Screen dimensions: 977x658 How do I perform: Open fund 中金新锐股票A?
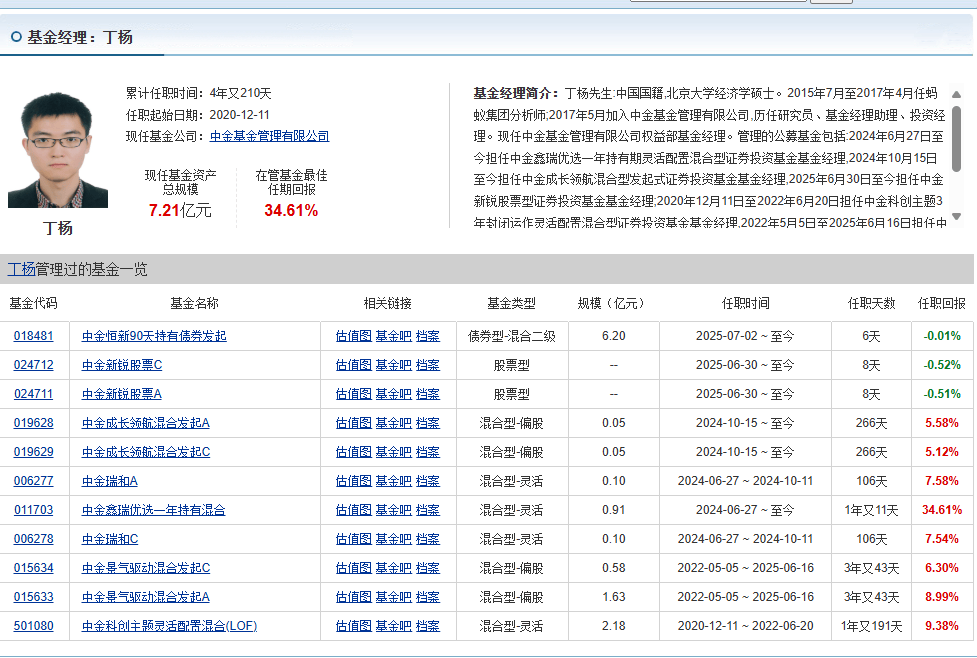coord(122,394)
